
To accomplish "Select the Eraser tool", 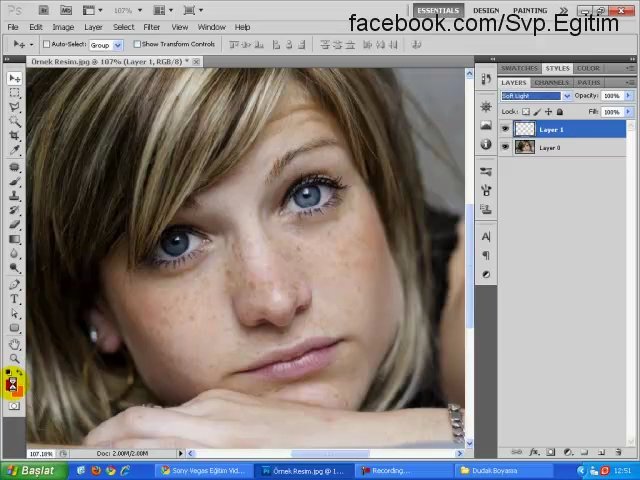I will point(15,224).
